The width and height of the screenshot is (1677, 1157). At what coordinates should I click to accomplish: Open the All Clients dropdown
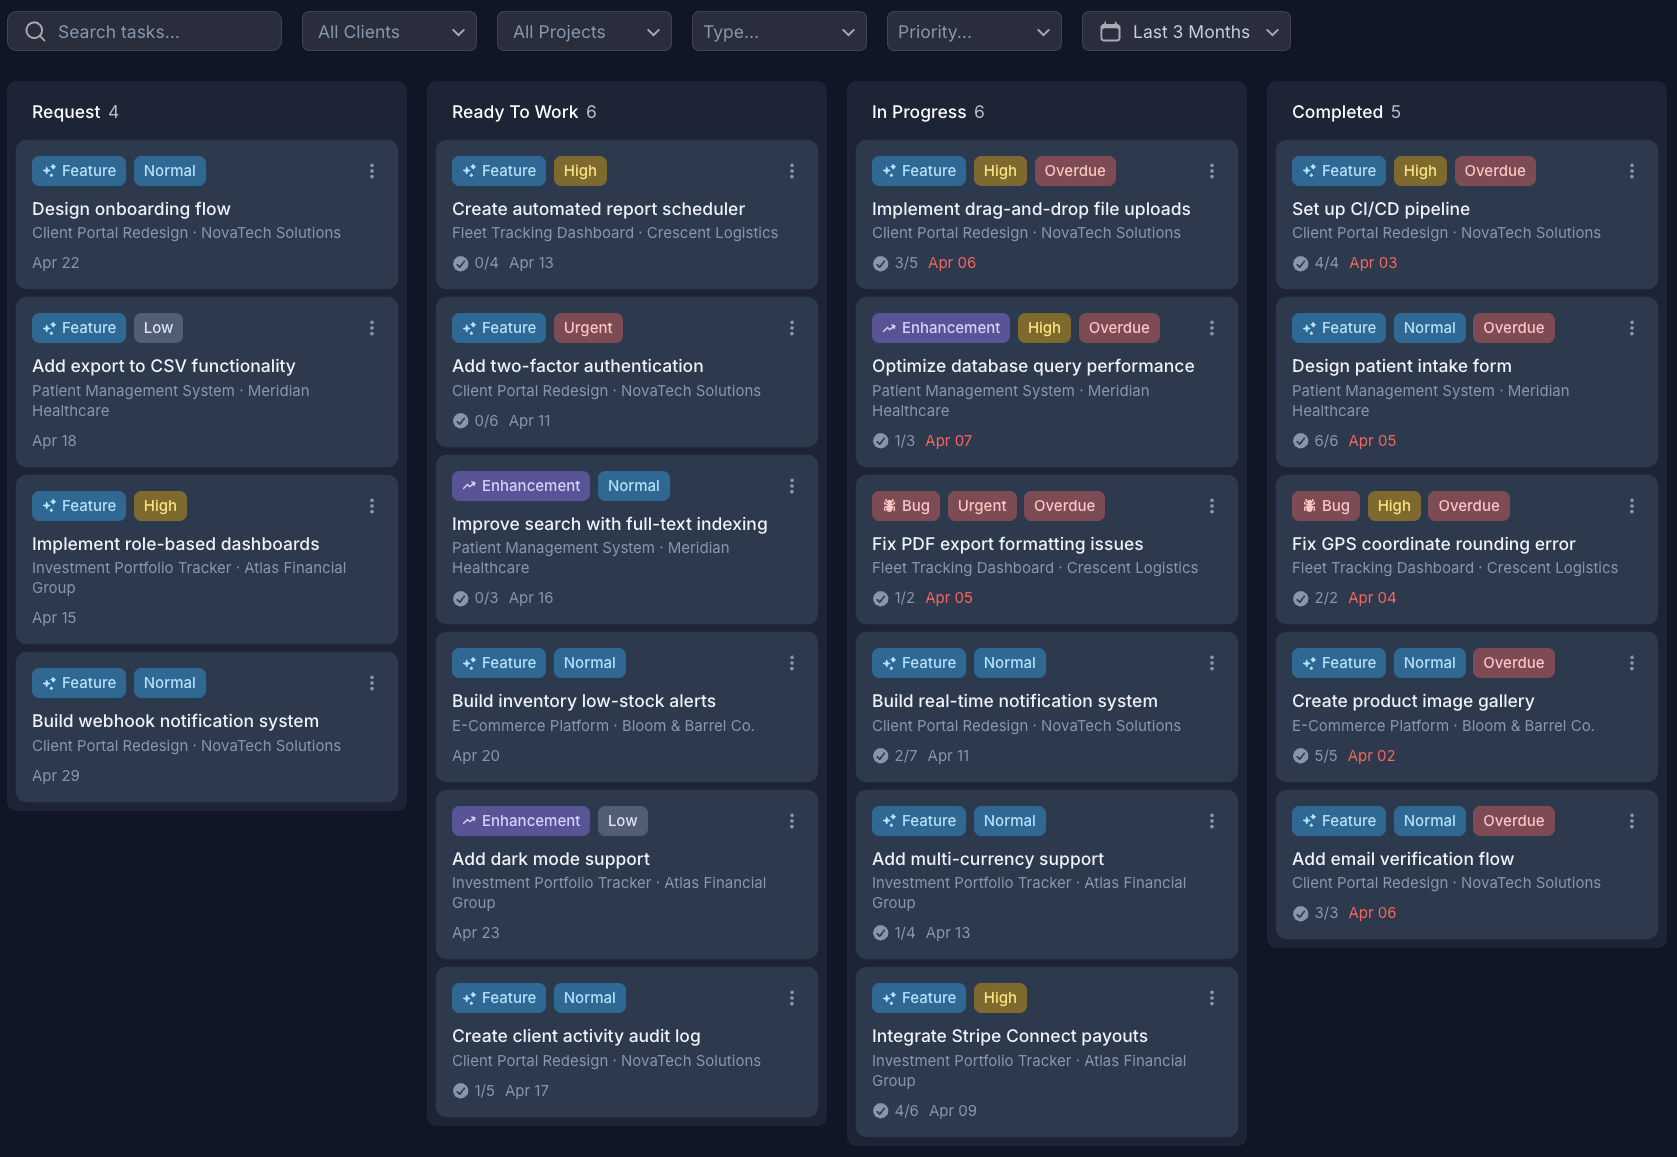click(389, 32)
